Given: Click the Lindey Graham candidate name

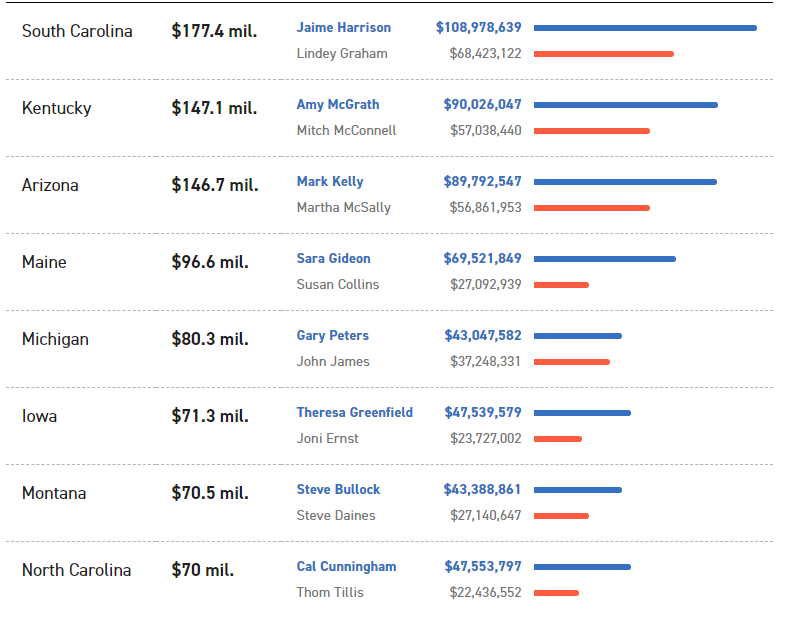Looking at the screenshot, I should tap(341, 53).
